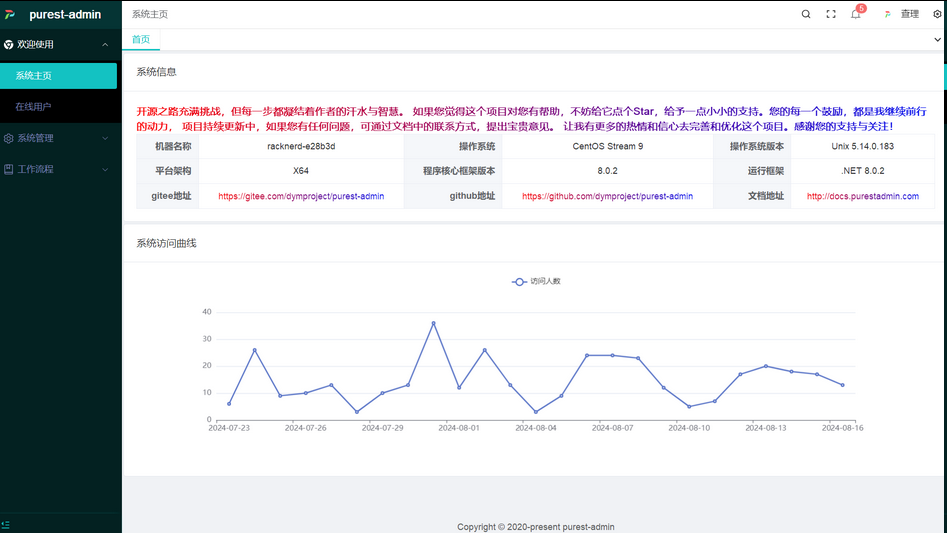Open the docs.purestadmin.com link
947x533 pixels.
862,197
